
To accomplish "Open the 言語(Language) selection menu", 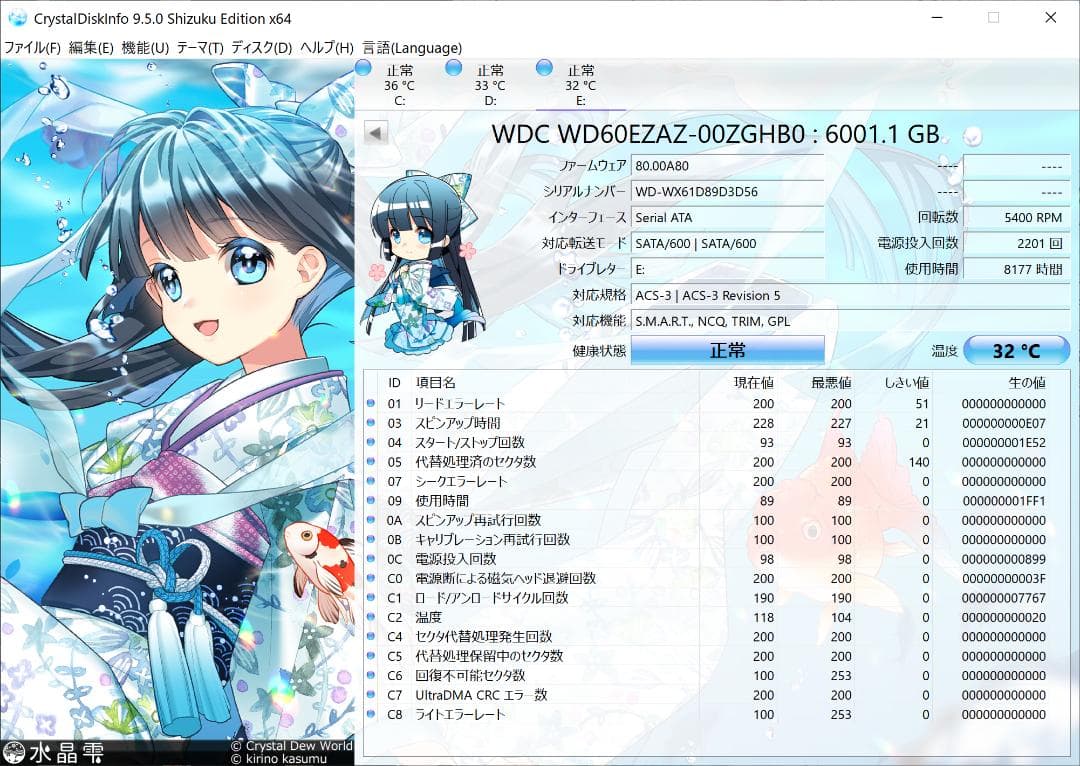I will click(412, 47).
